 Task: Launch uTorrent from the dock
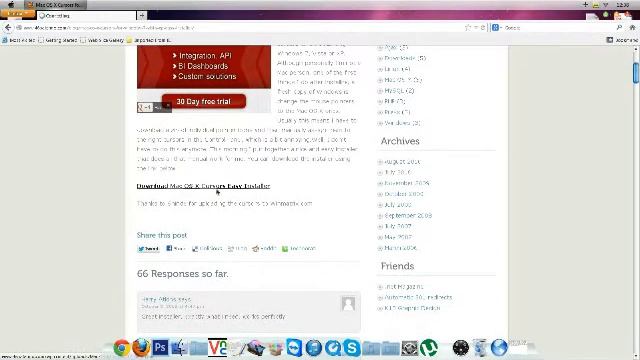(x=429, y=348)
